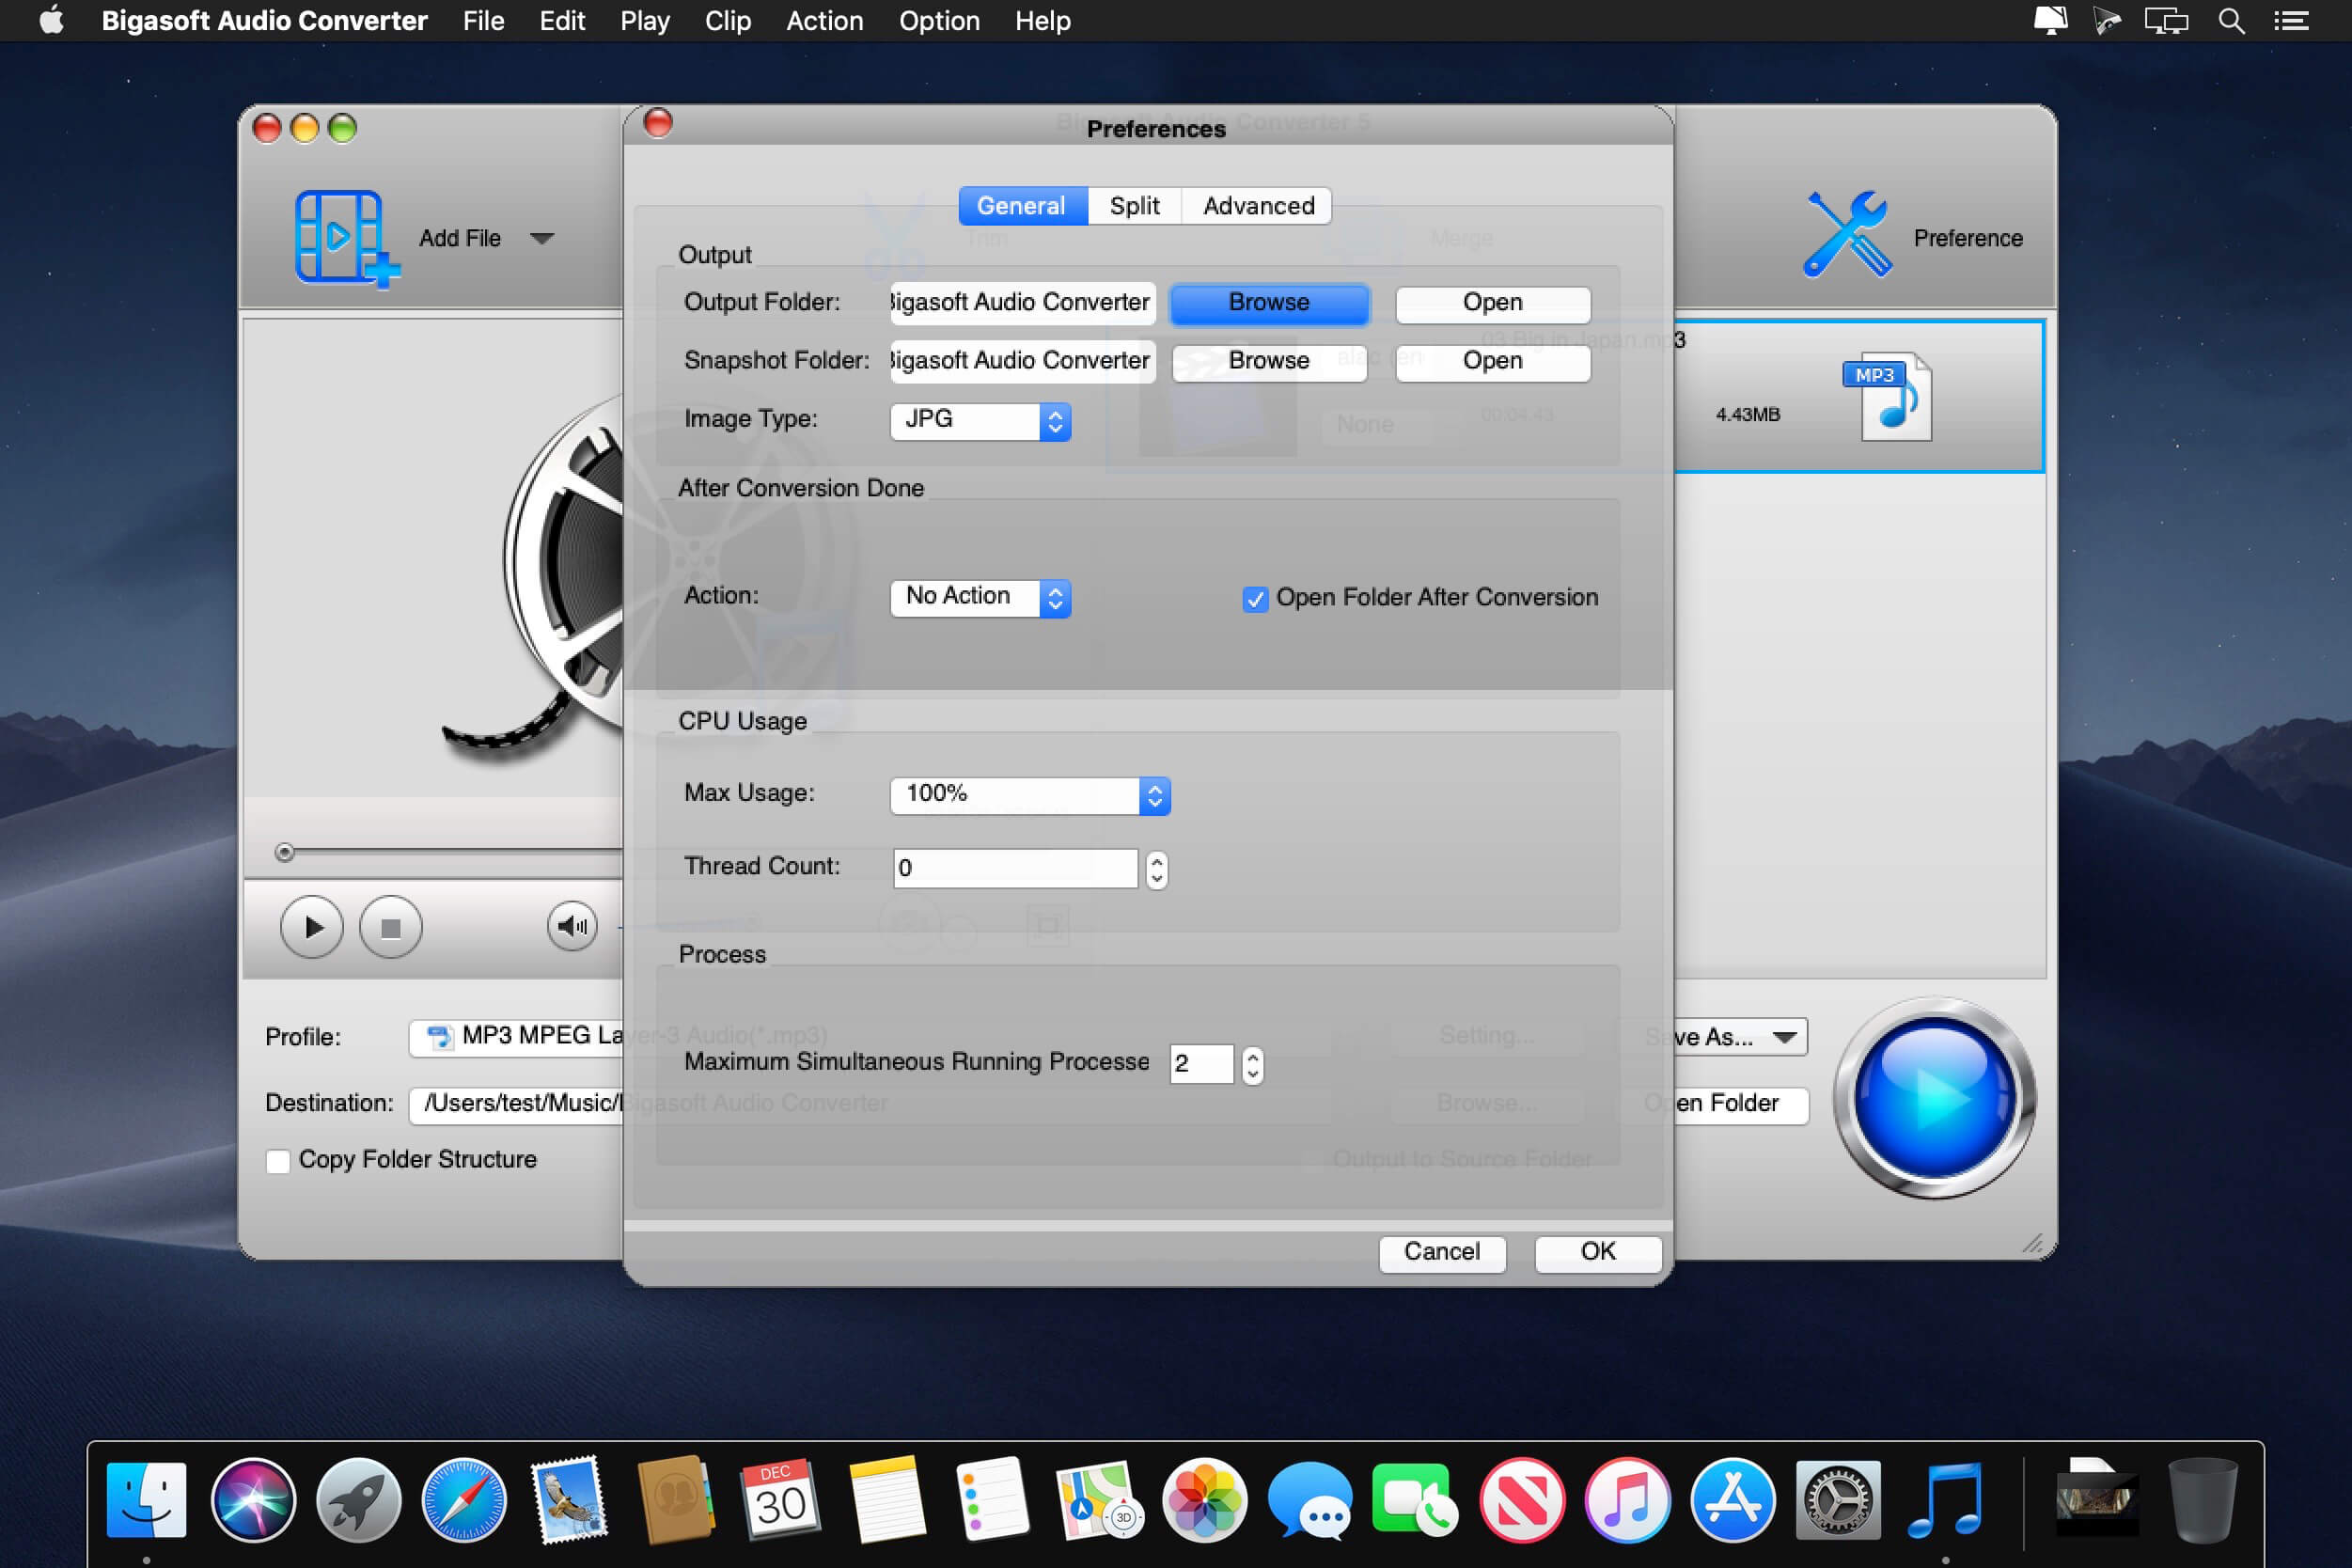The height and width of the screenshot is (1568, 2352).
Task: Start conversion with the big blue button
Action: [x=1935, y=1098]
